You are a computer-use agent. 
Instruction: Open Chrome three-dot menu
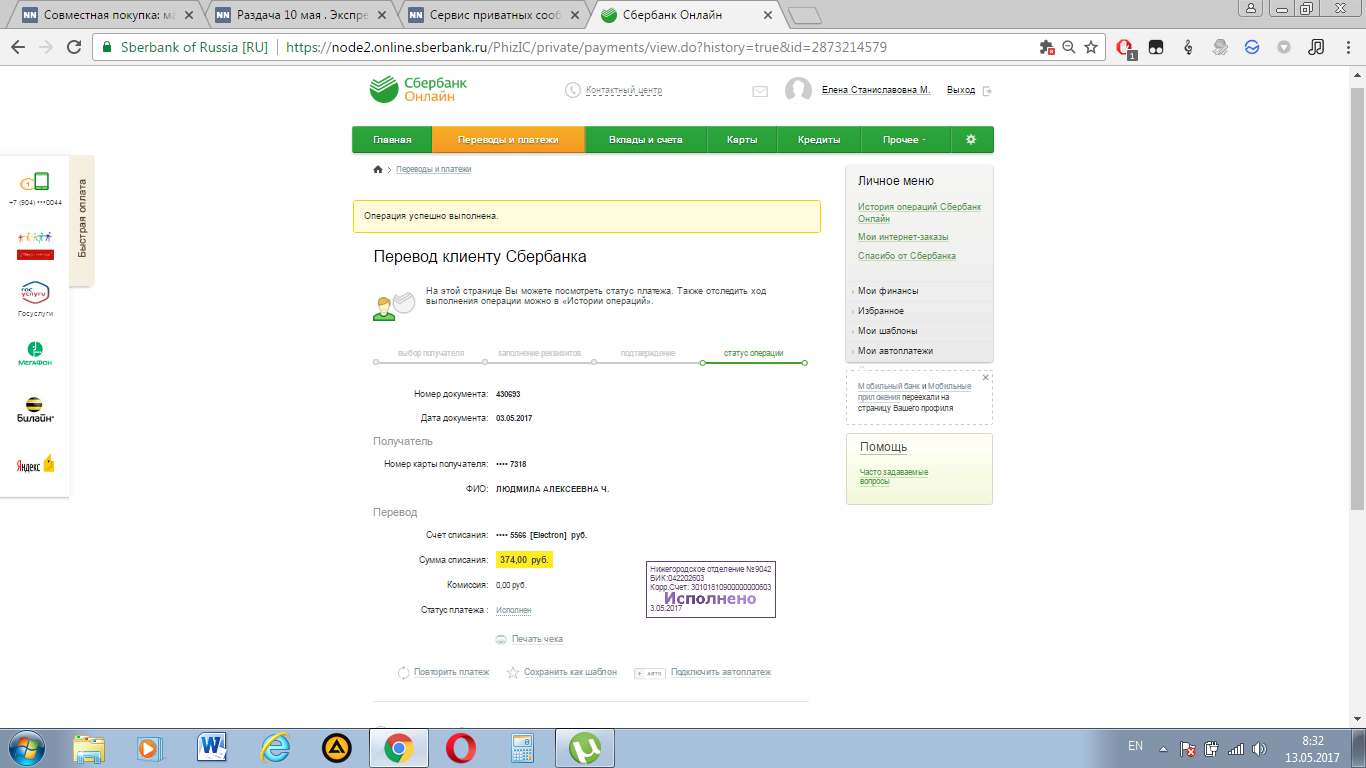click(1347, 47)
